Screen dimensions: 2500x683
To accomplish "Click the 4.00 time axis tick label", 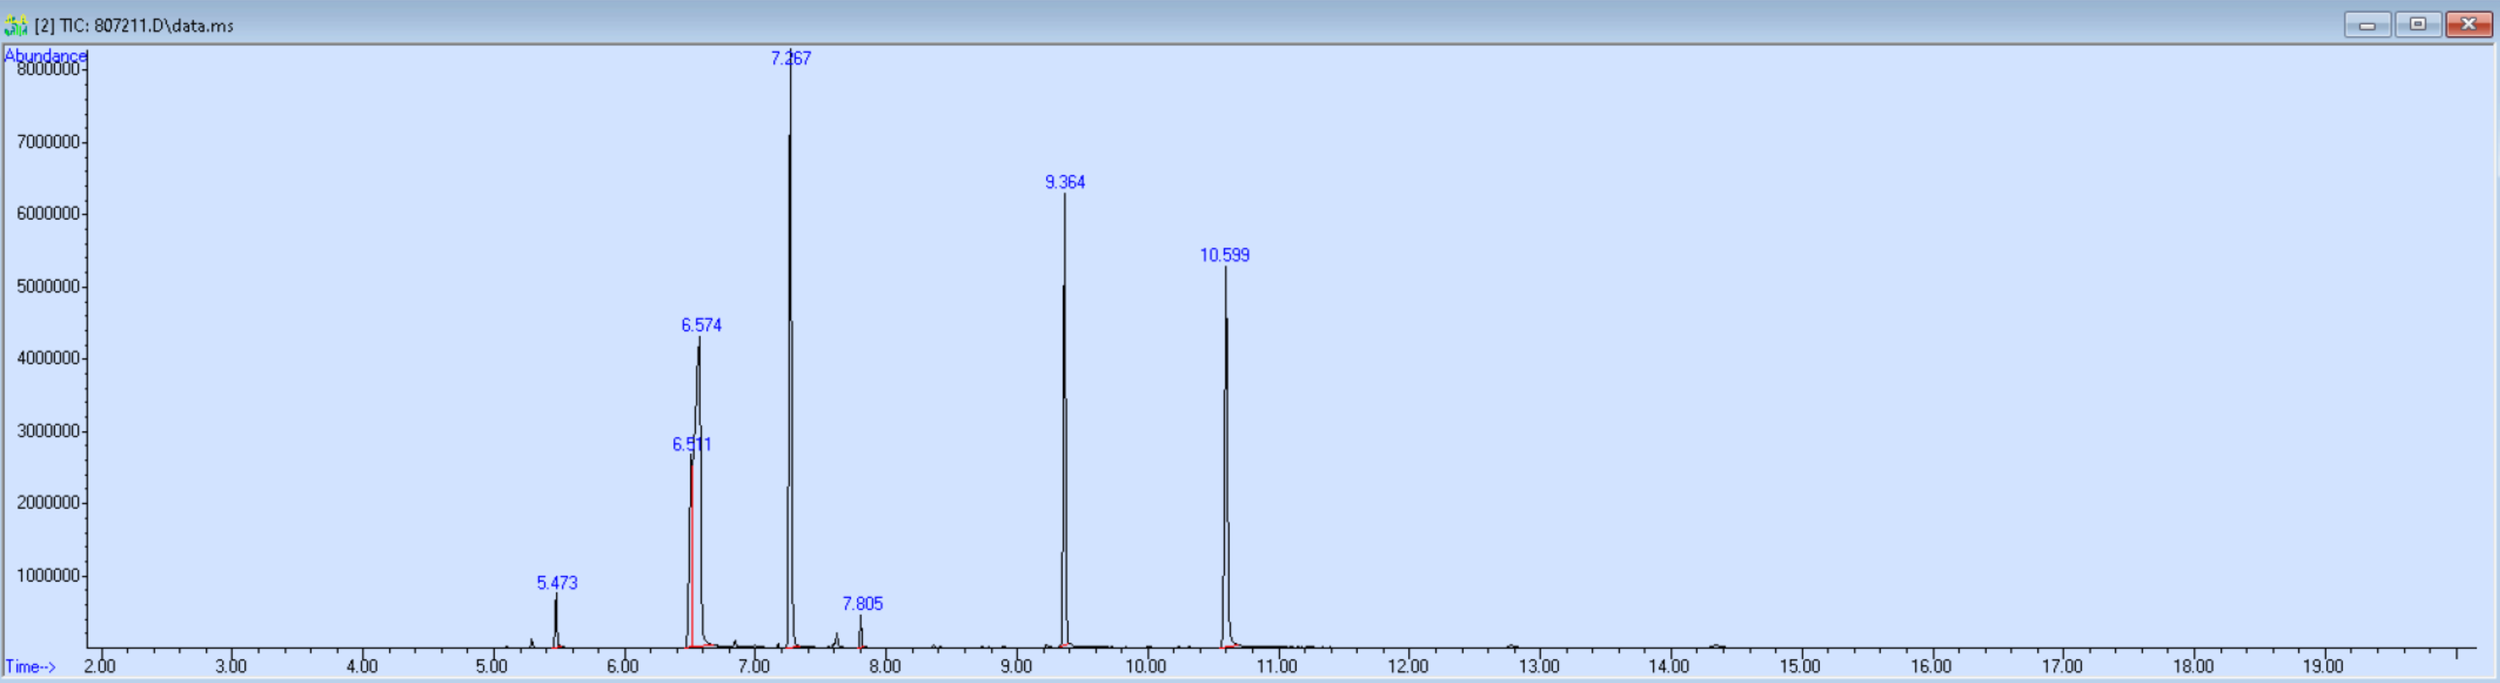I will (362, 667).
